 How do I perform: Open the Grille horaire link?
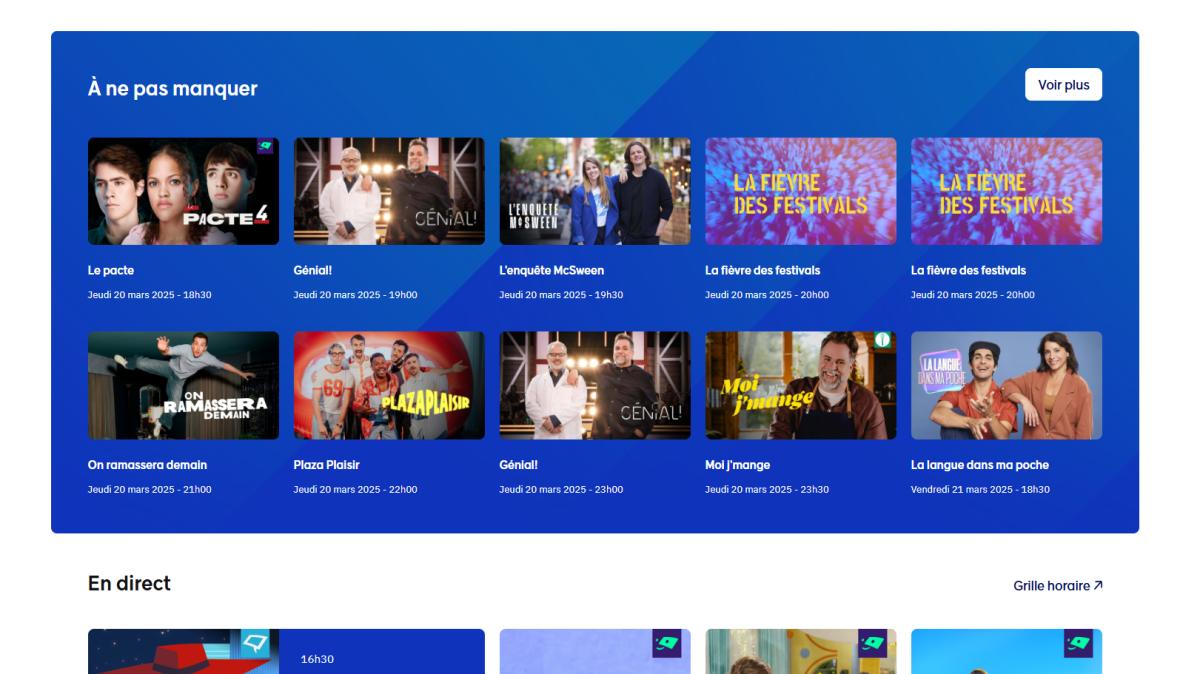pos(1051,586)
